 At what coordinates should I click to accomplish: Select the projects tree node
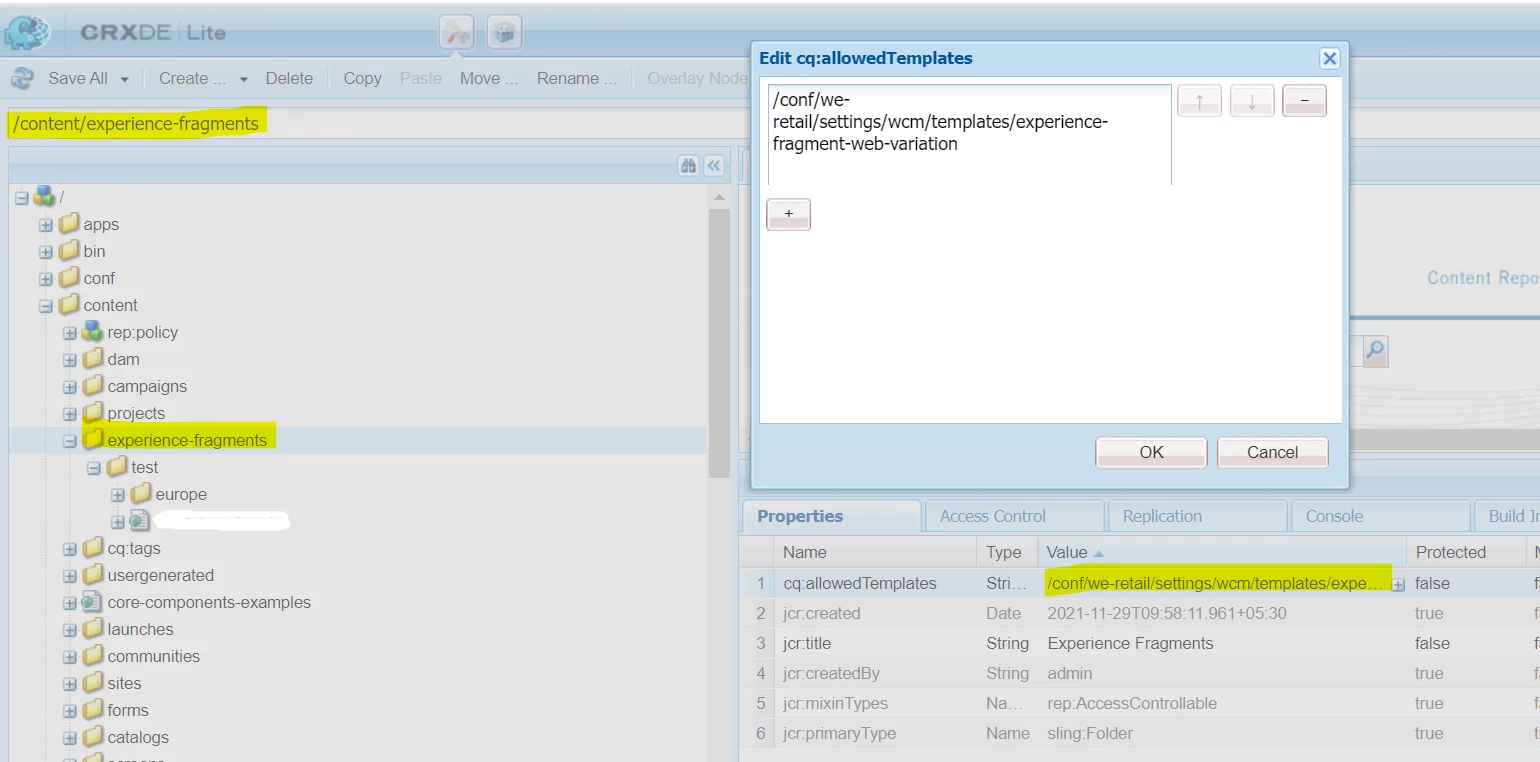tap(136, 413)
